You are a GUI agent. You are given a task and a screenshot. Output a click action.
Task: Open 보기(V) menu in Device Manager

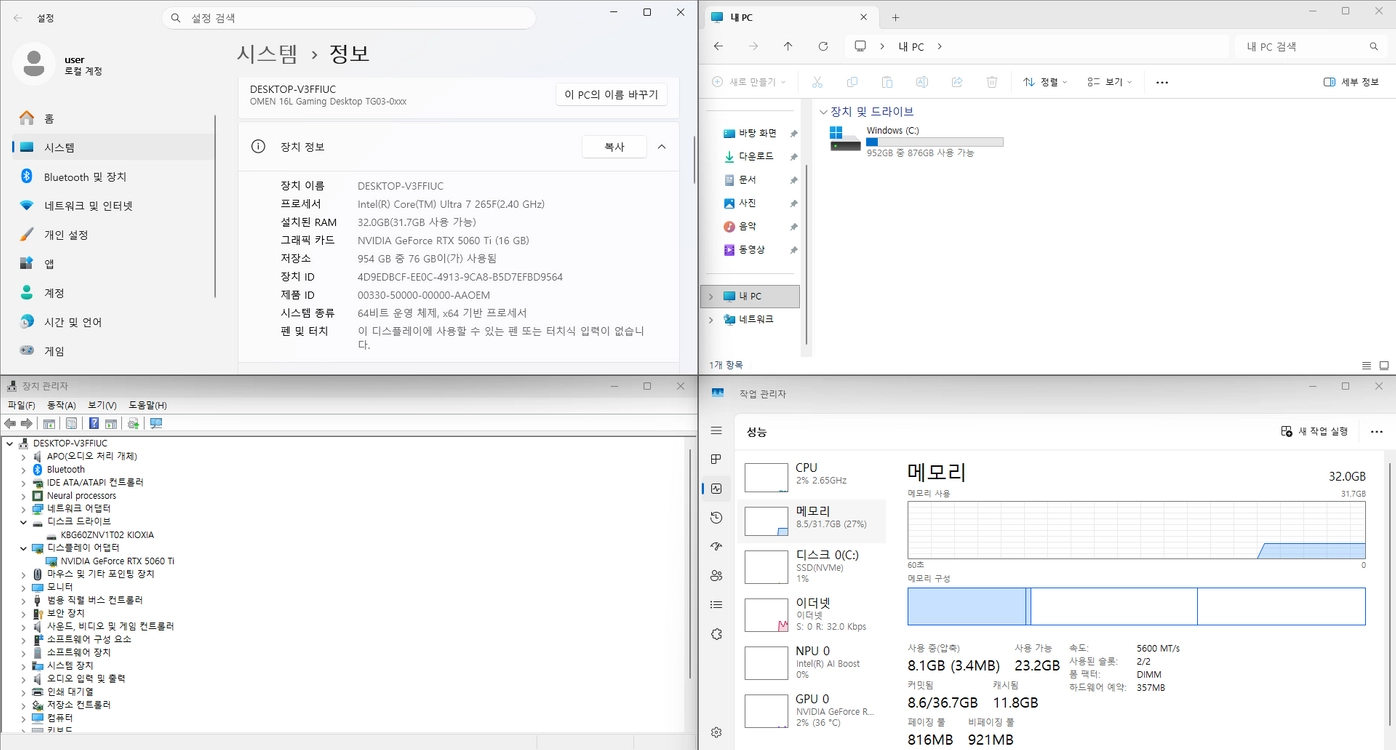pyautogui.click(x=102, y=405)
